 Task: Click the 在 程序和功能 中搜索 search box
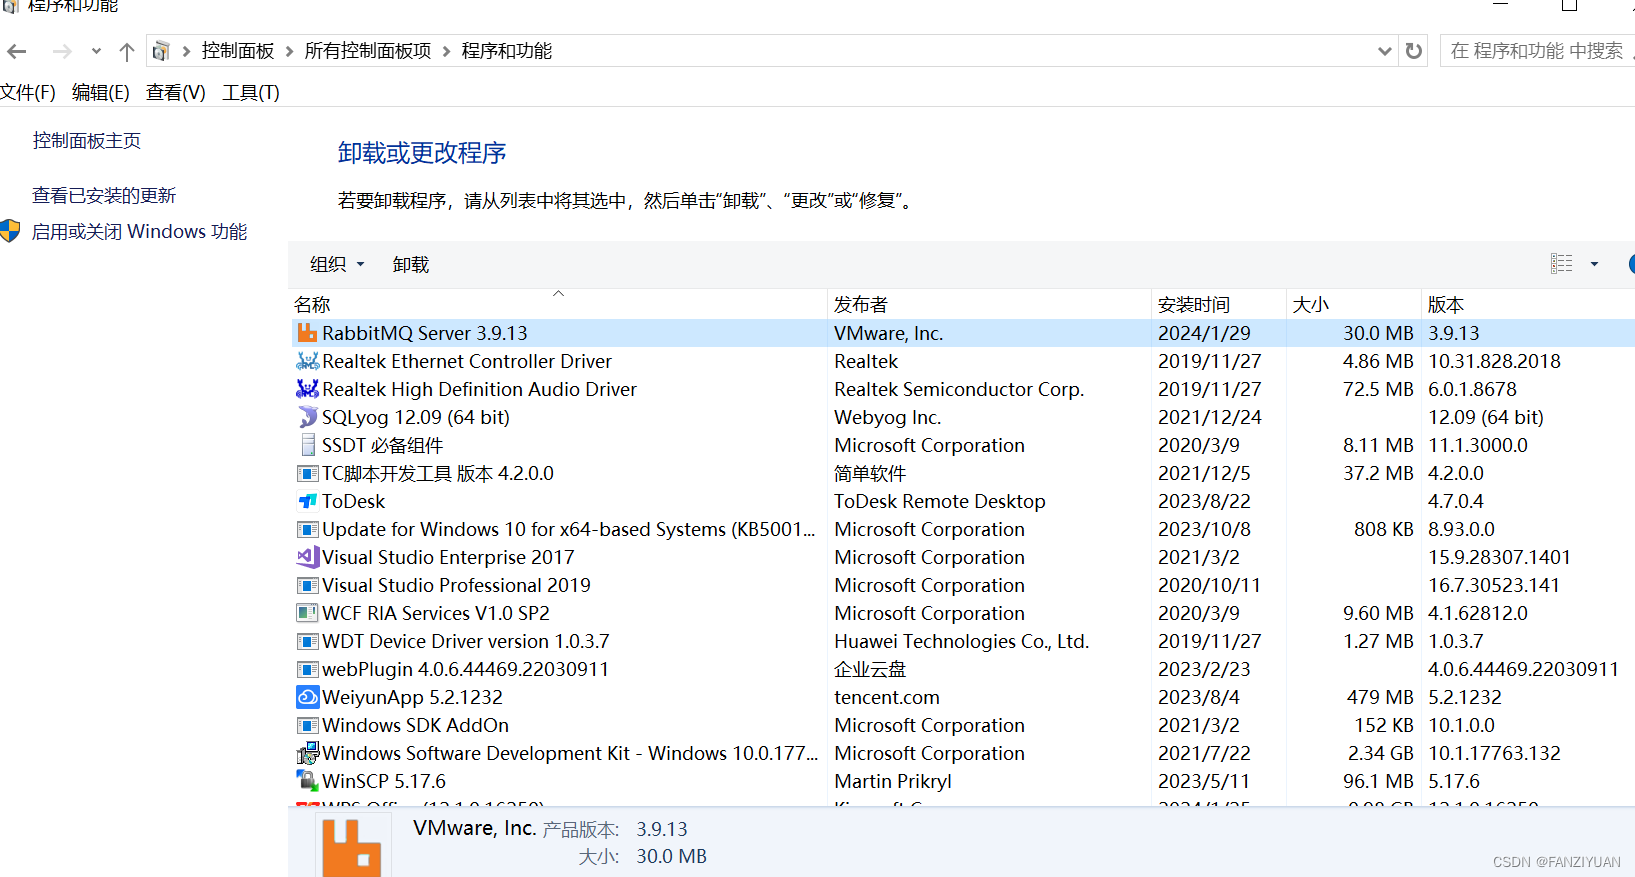coord(1538,51)
